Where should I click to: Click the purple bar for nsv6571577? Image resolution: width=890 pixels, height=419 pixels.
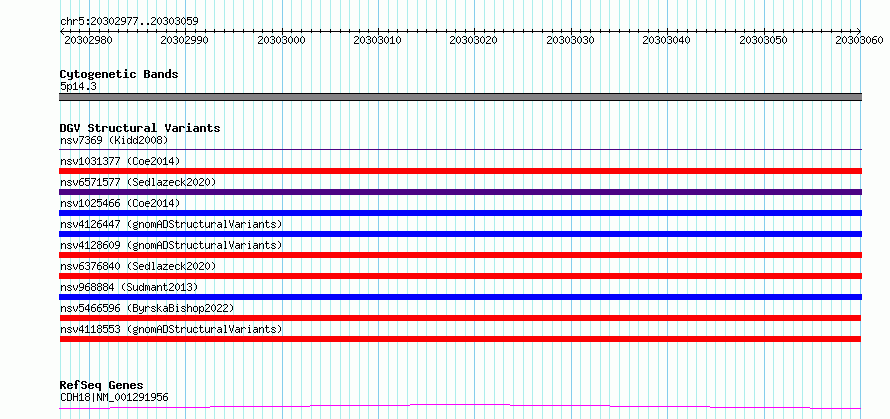(460, 192)
